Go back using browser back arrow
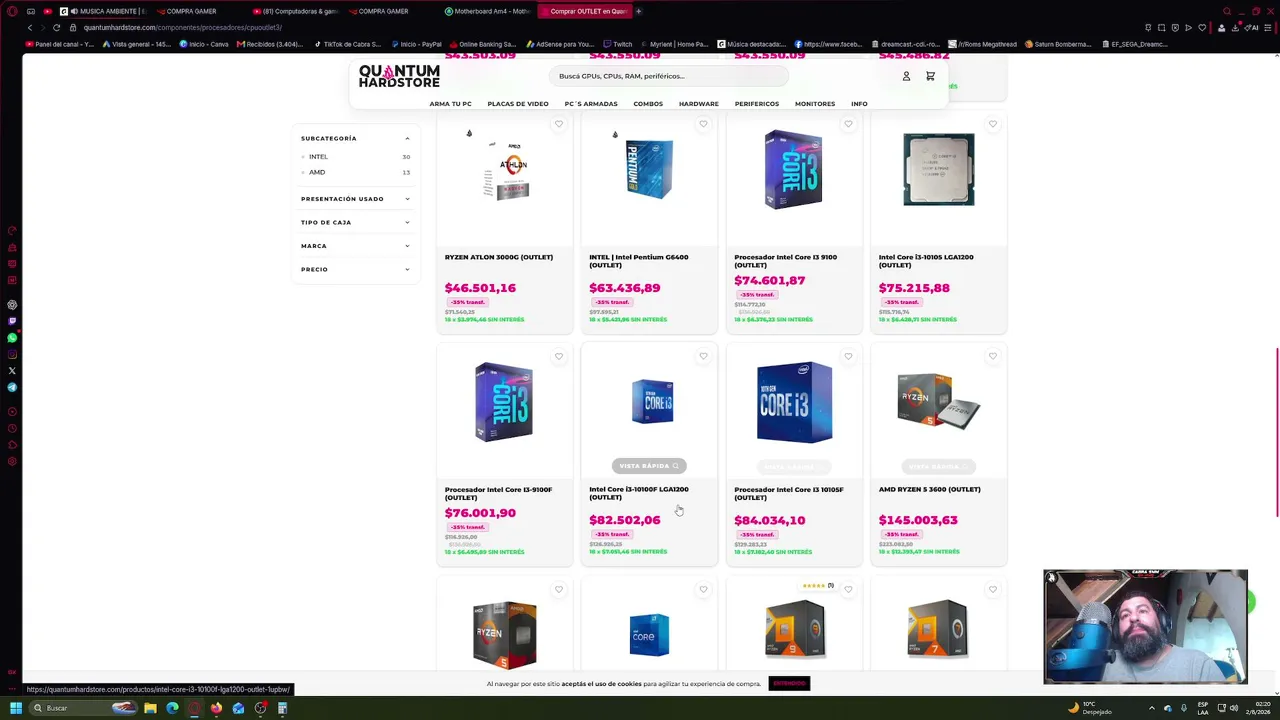Viewport: 1280px width, 720px height. [x=29, y=27]
